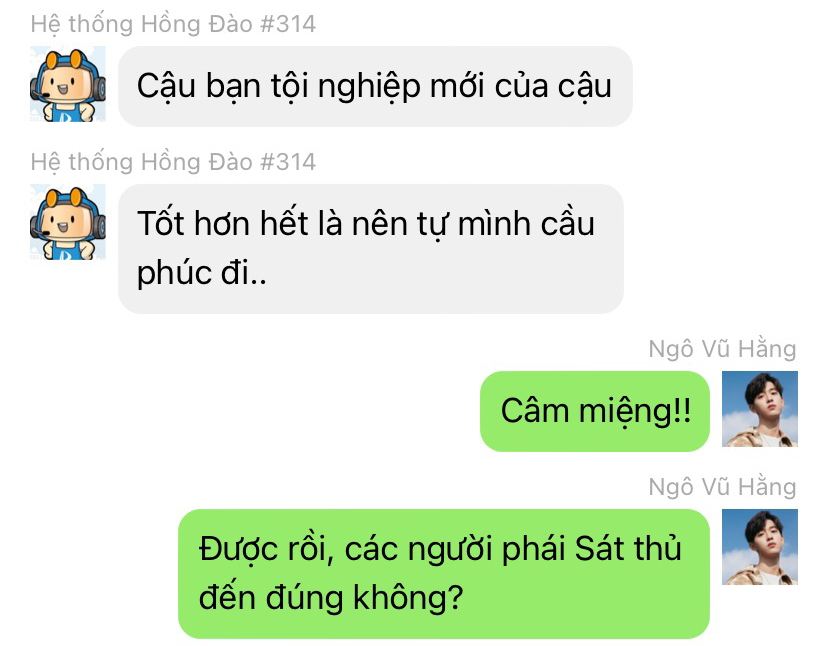Click the topmost "Hệ thống Hồng Đào" sender name
Viewport: 828px width, 646px height.
[x=173, y=24]
